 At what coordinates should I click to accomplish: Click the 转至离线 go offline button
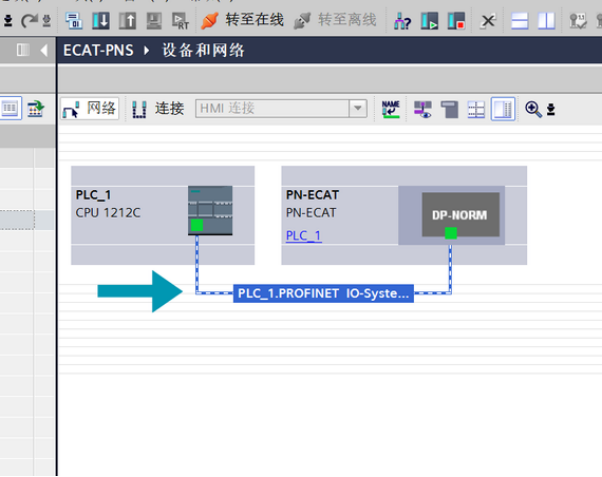[x=335, y=20]
